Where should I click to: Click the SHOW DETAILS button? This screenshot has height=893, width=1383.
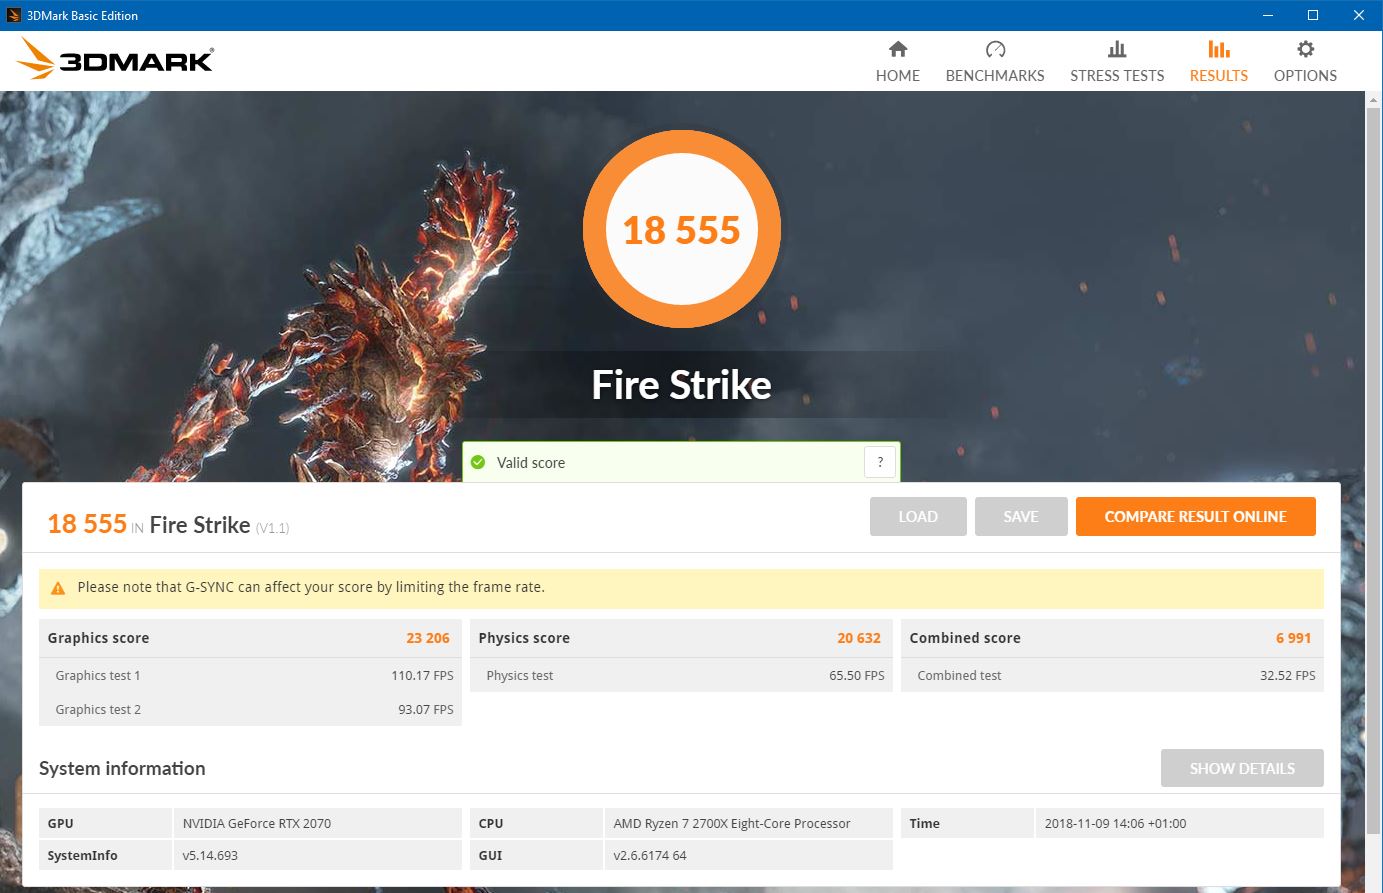tap(1242, 768)
